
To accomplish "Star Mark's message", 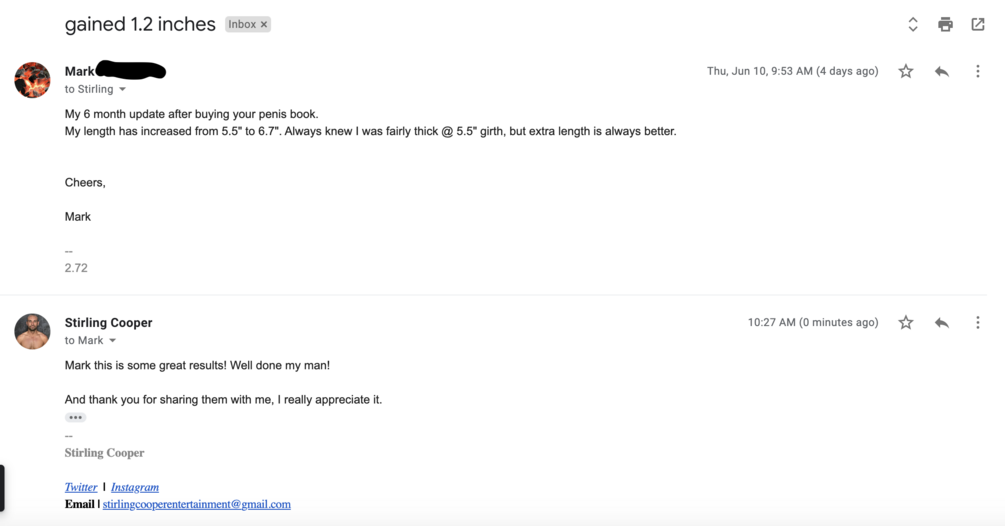I will 906,71.
